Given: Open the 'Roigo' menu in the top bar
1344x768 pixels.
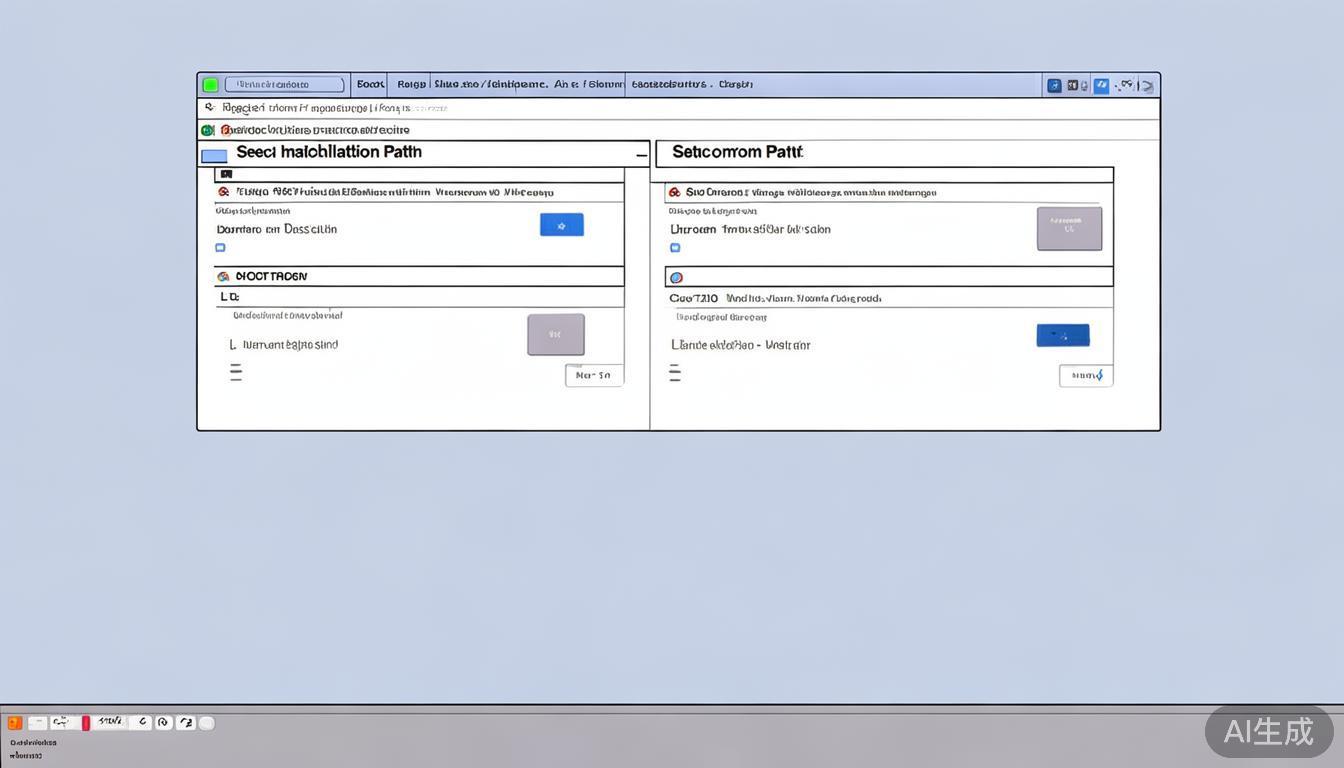Looking at the screenshot, I should (x=410, y=85).
